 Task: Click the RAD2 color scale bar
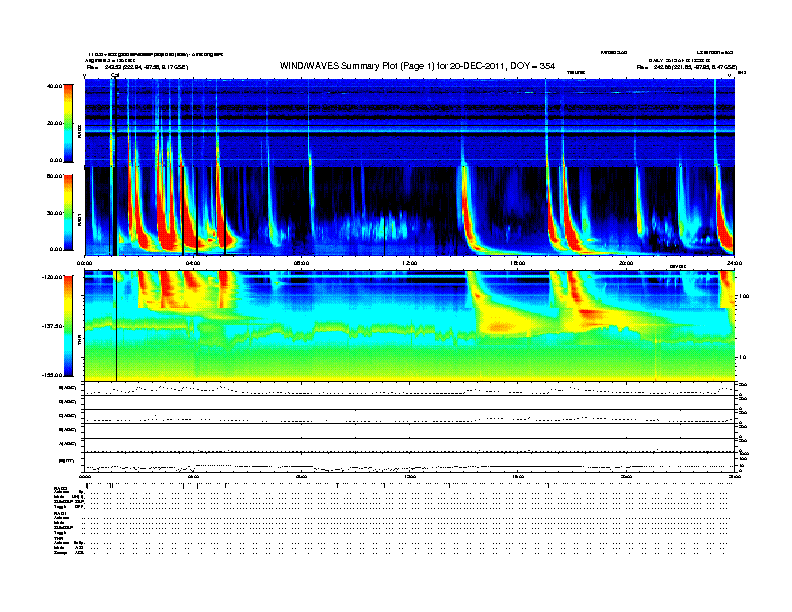pyautogui.click(x=68, y=123)
